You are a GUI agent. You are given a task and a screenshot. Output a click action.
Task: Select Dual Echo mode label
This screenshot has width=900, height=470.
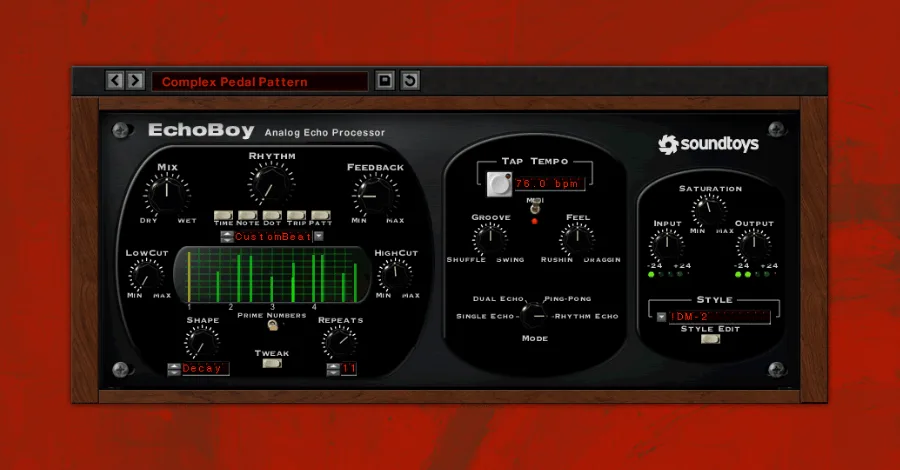[498, 298]
